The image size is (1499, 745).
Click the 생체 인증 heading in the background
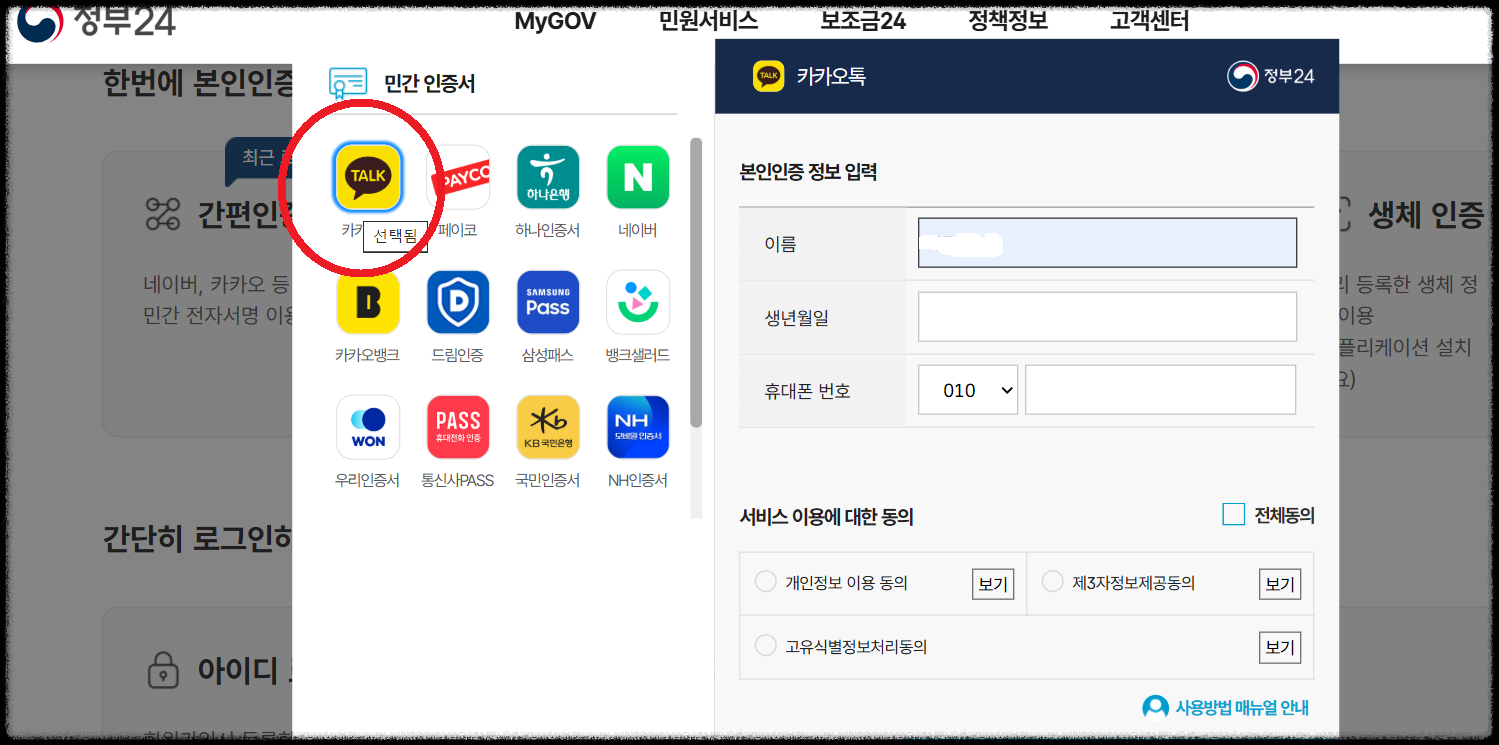point(1425,215)
